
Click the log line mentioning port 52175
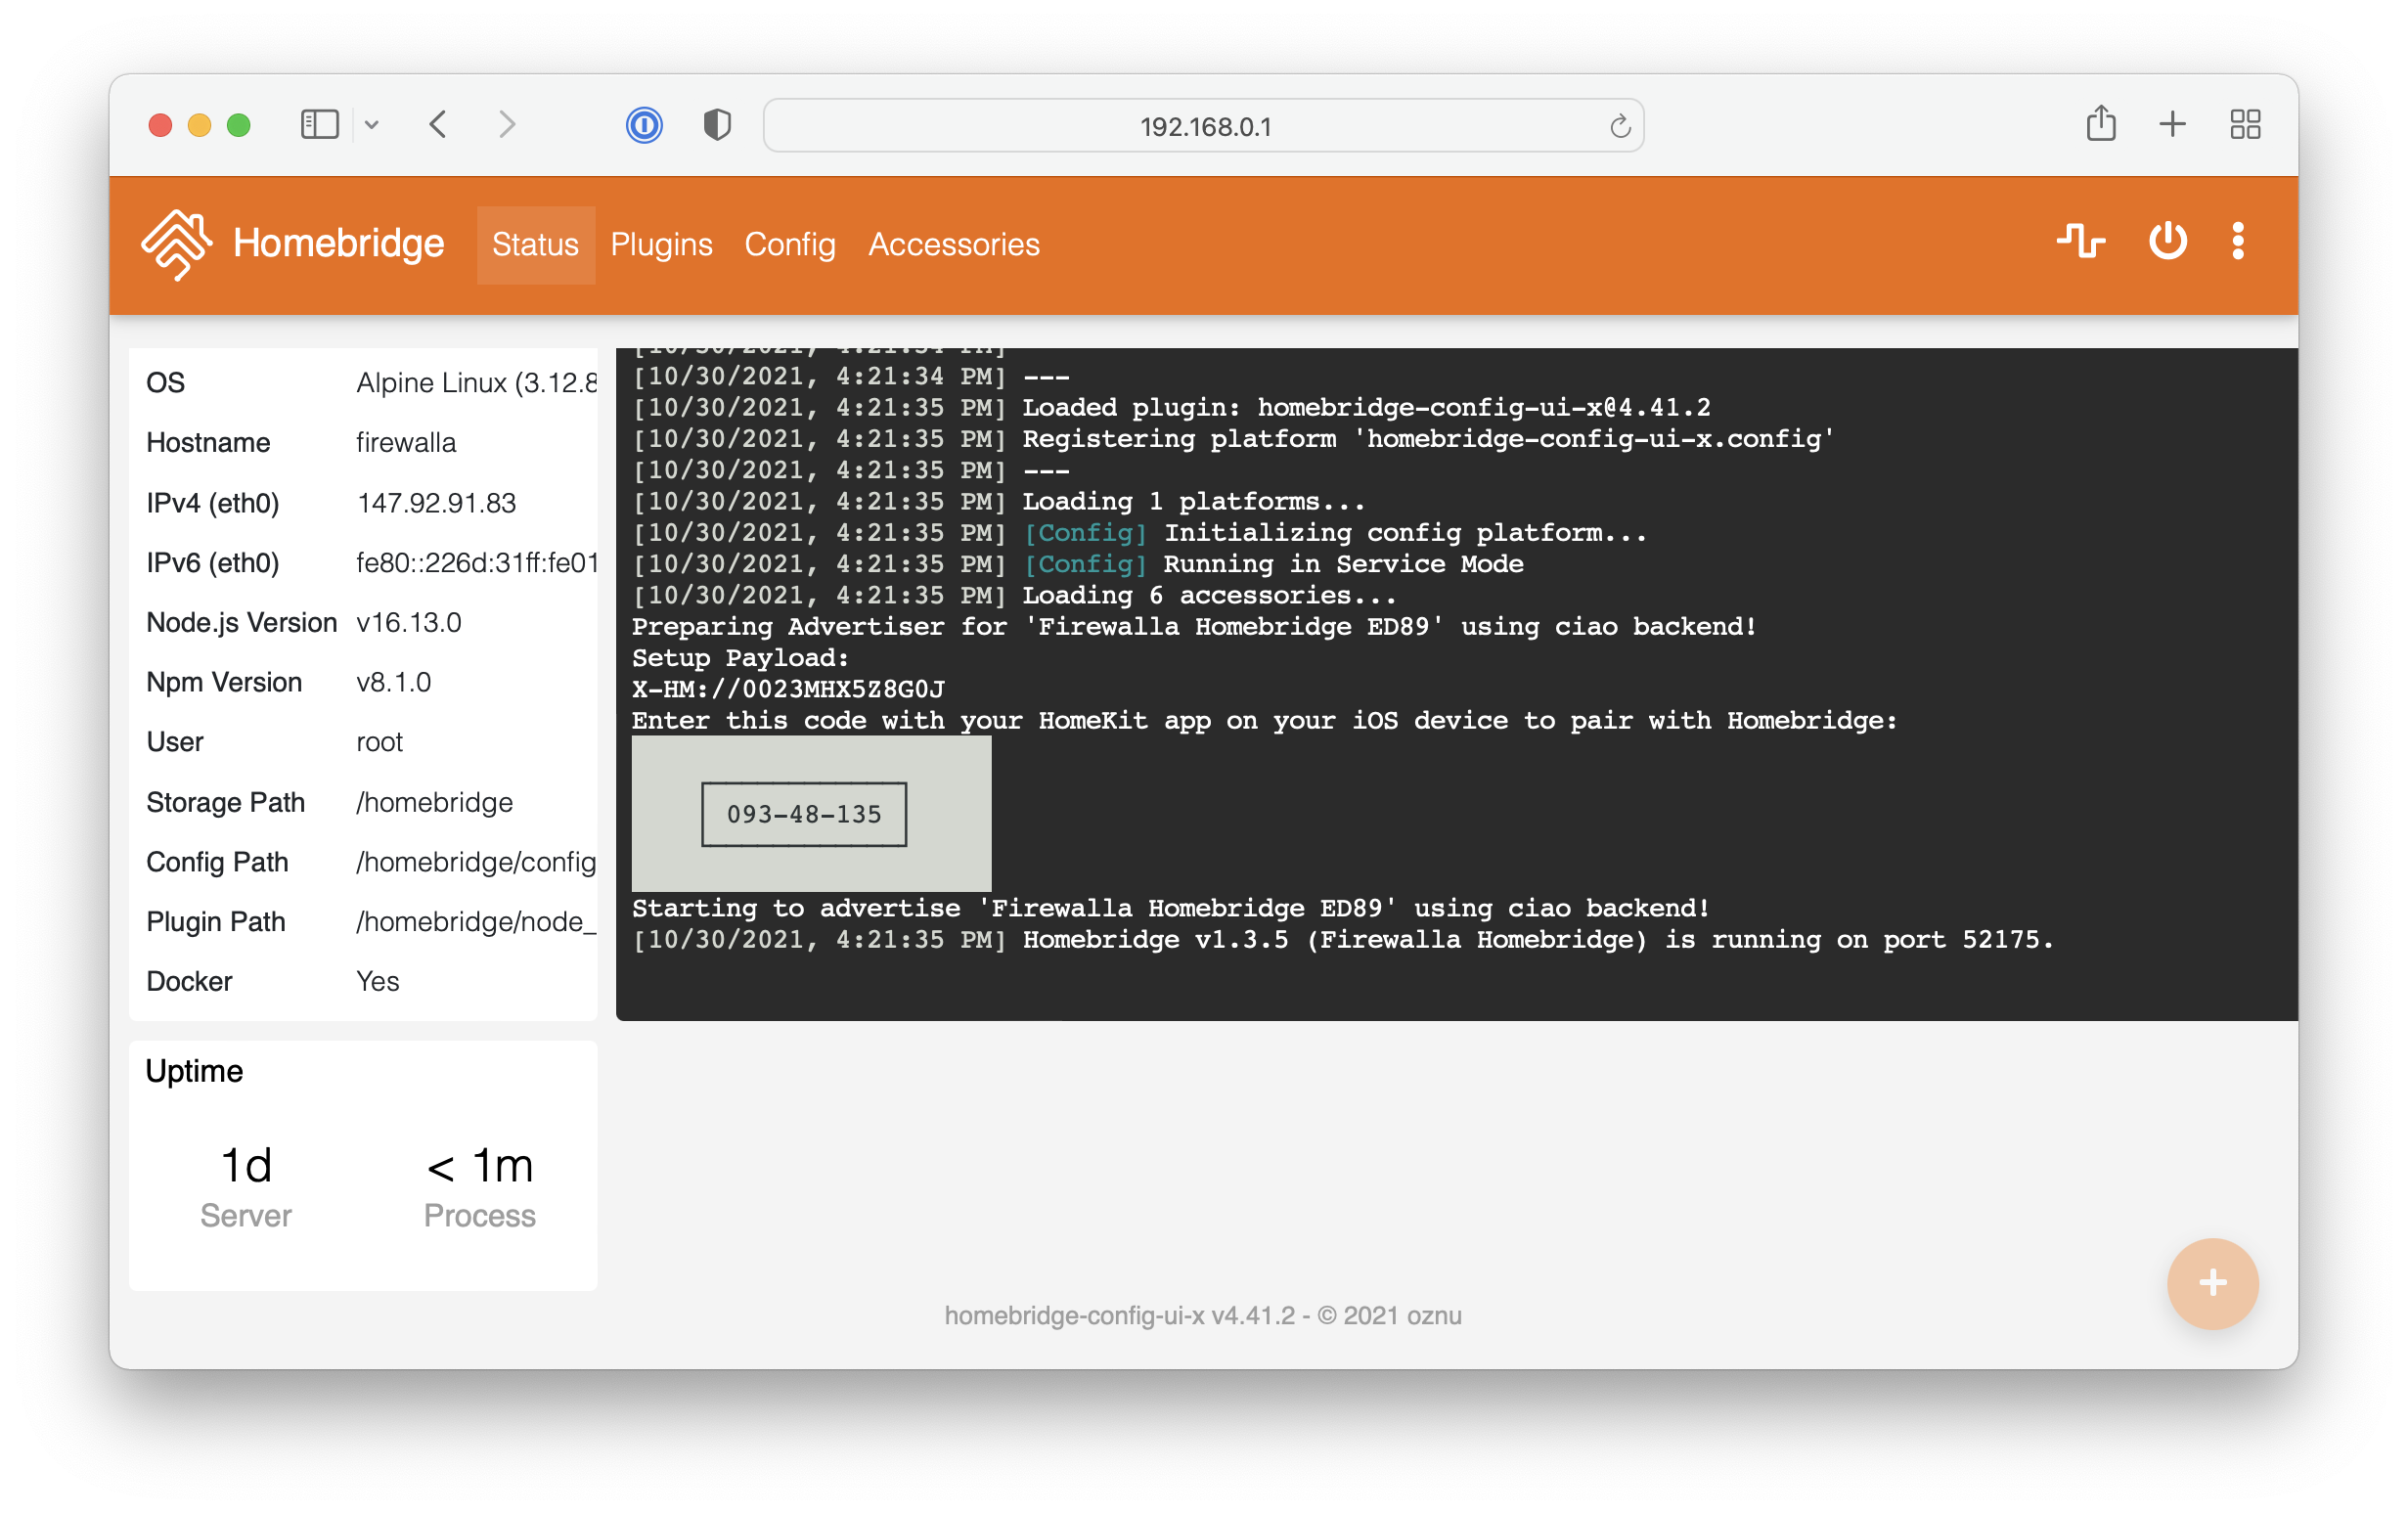(x=1343, y=939)
